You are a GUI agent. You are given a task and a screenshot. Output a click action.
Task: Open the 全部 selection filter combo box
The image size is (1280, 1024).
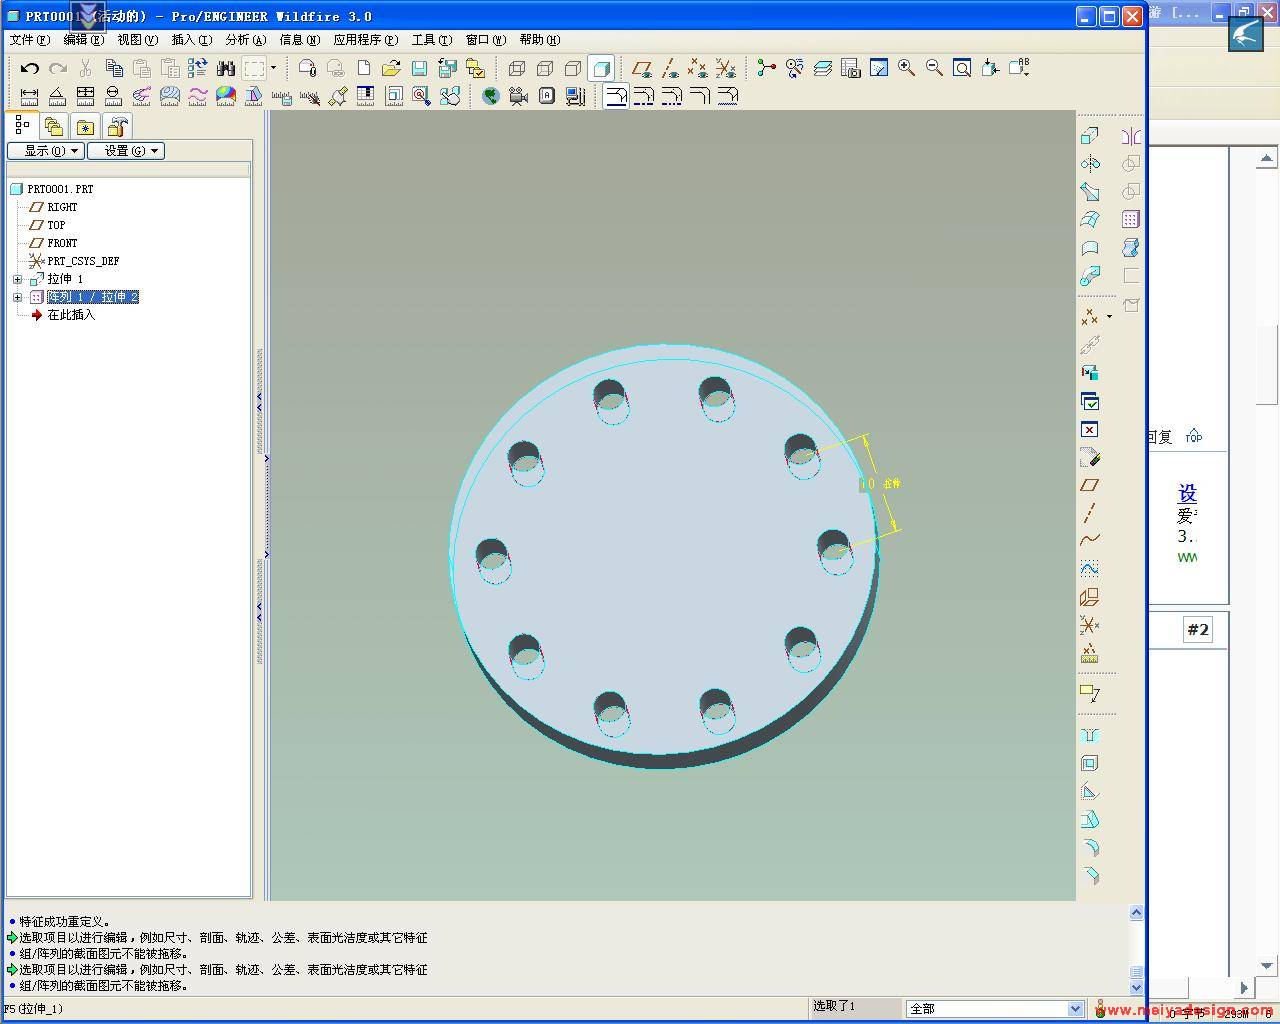[x=994, y=1009]
